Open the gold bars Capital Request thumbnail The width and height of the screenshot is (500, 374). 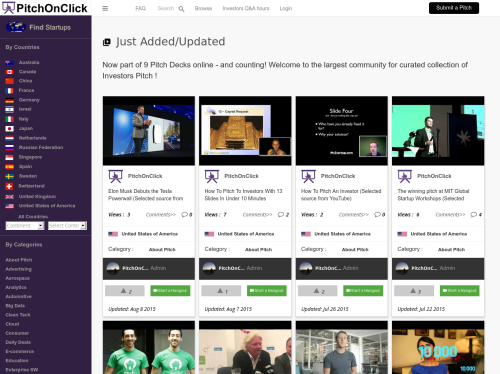click(x=245, y=131)
